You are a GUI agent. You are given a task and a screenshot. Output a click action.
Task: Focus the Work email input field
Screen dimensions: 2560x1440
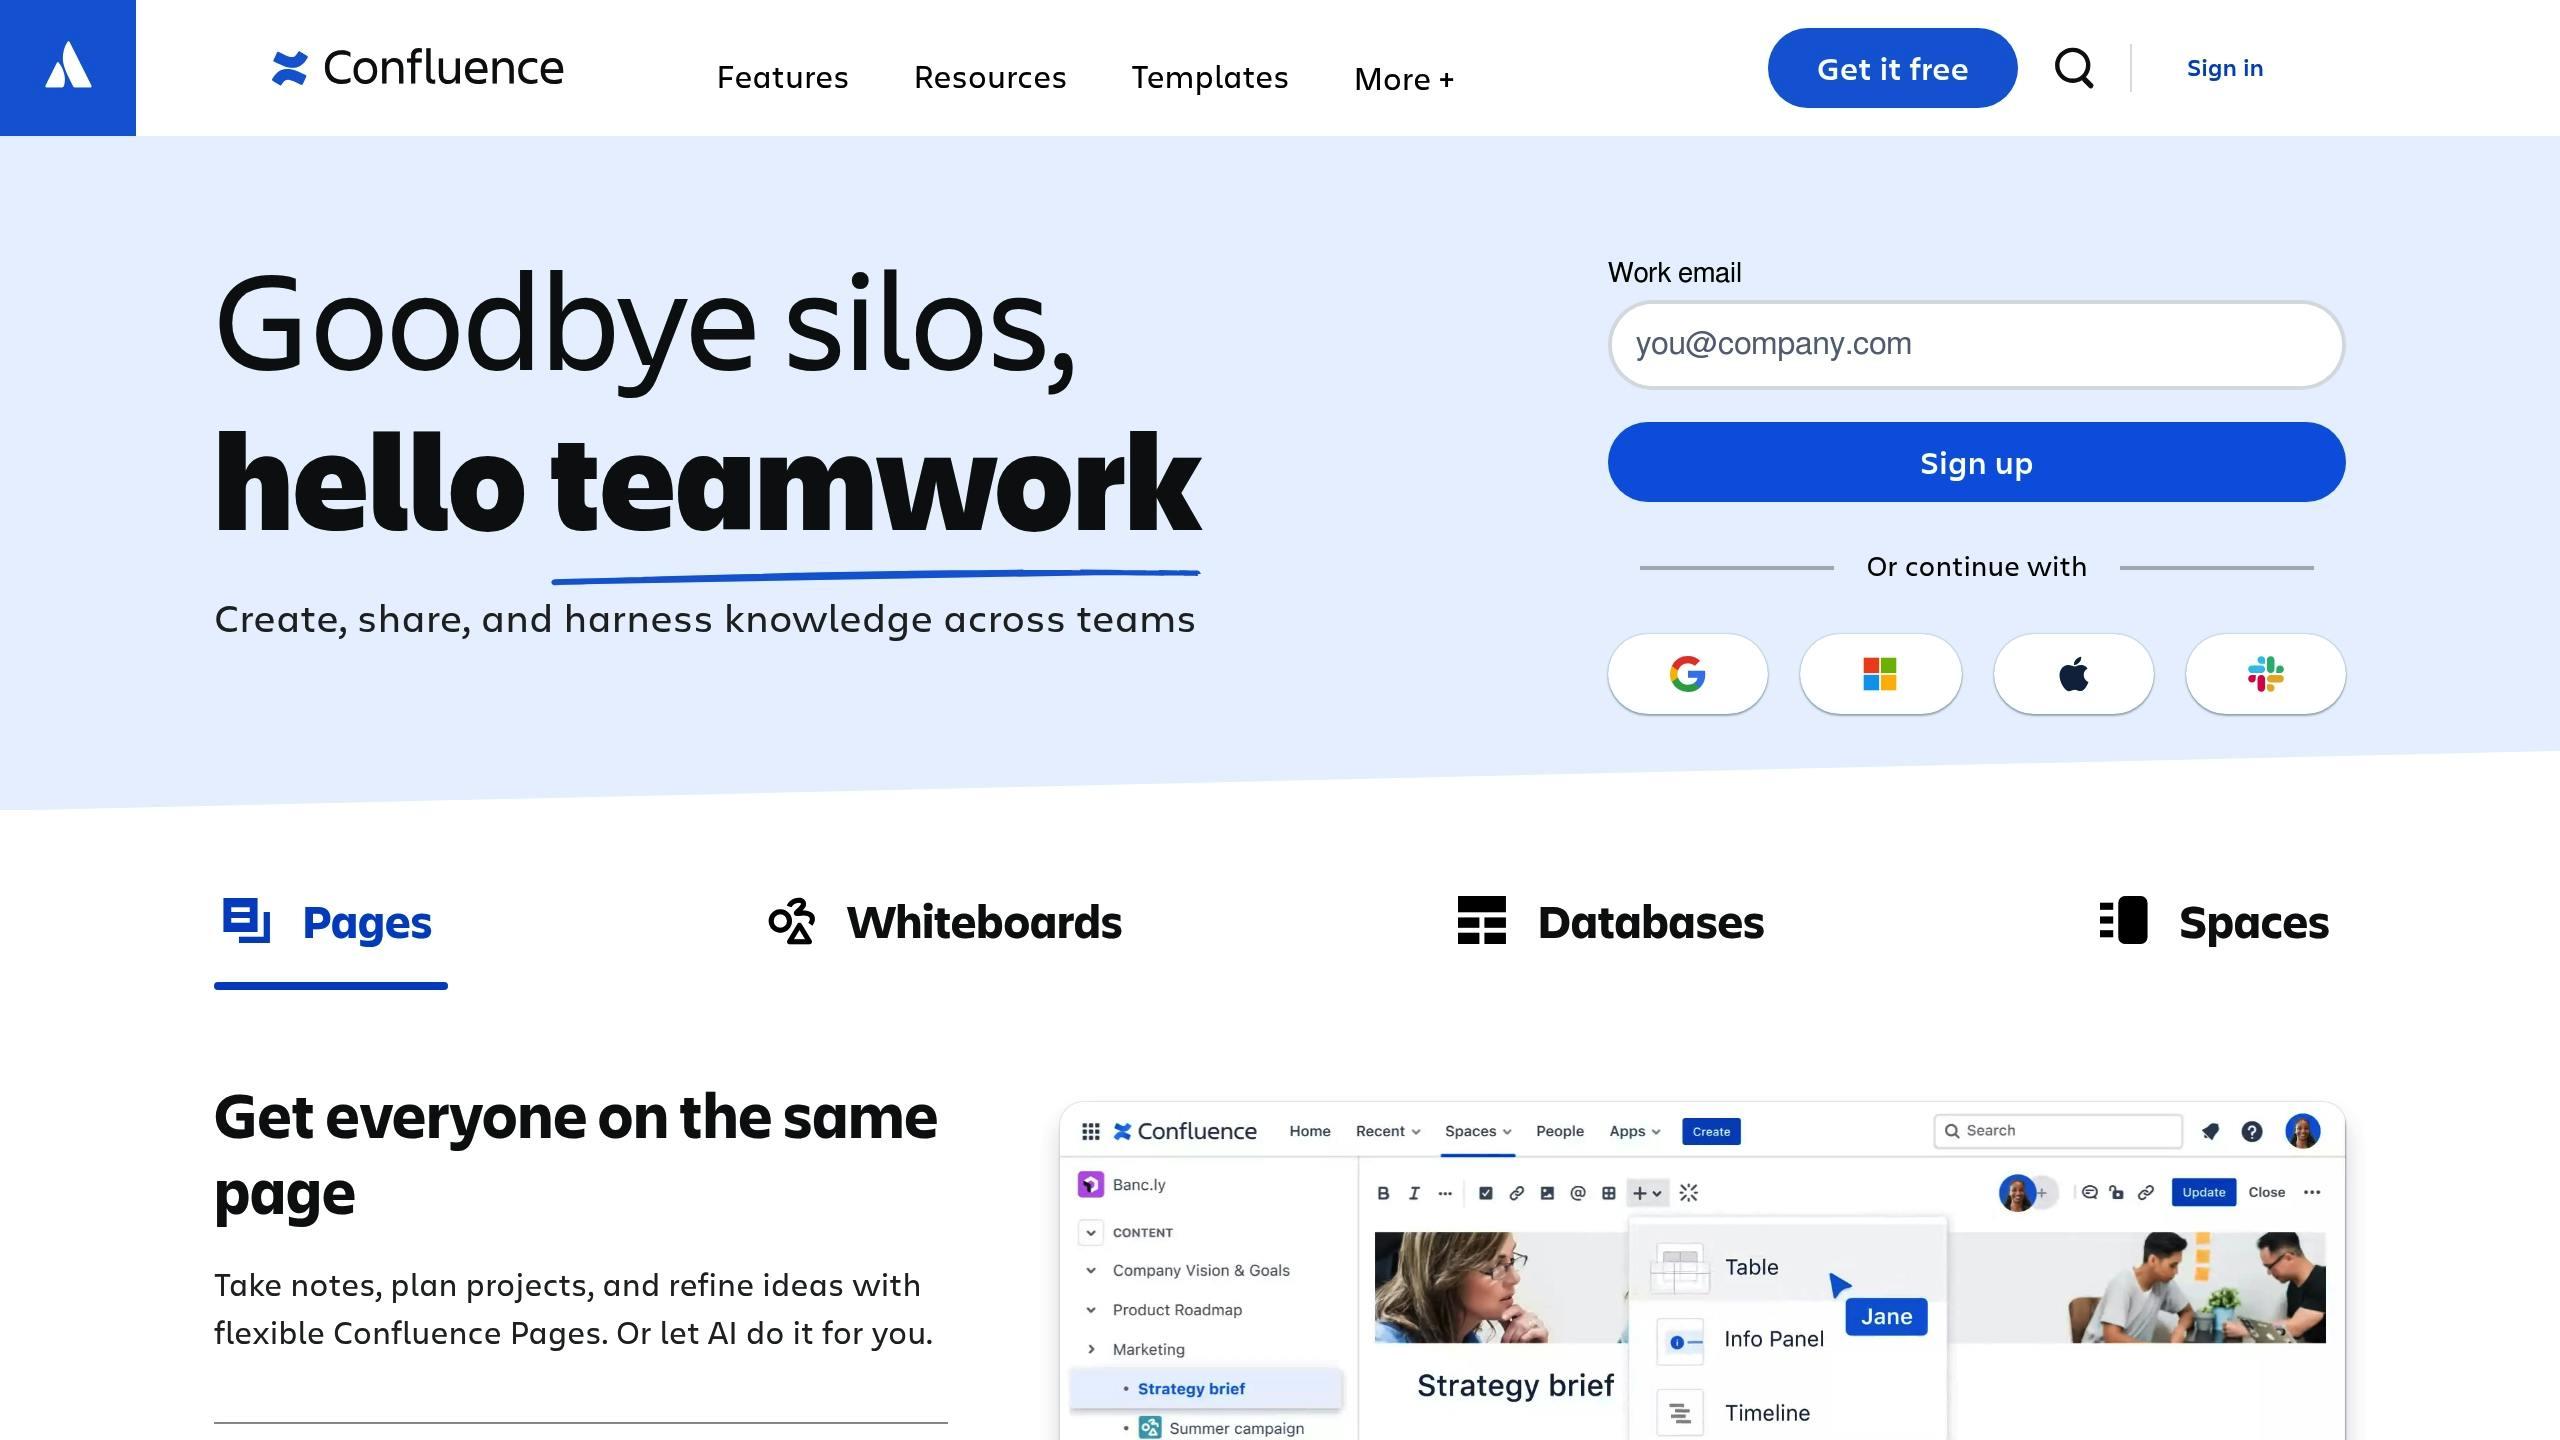(1976, 344)
